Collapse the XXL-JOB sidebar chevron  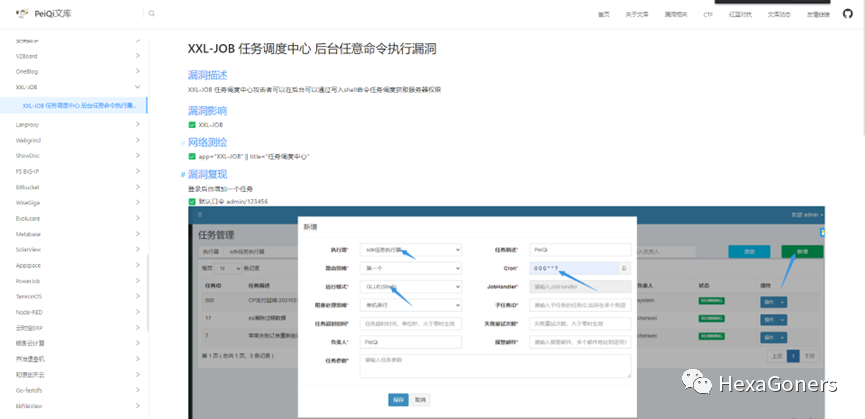tap(137, 87)
